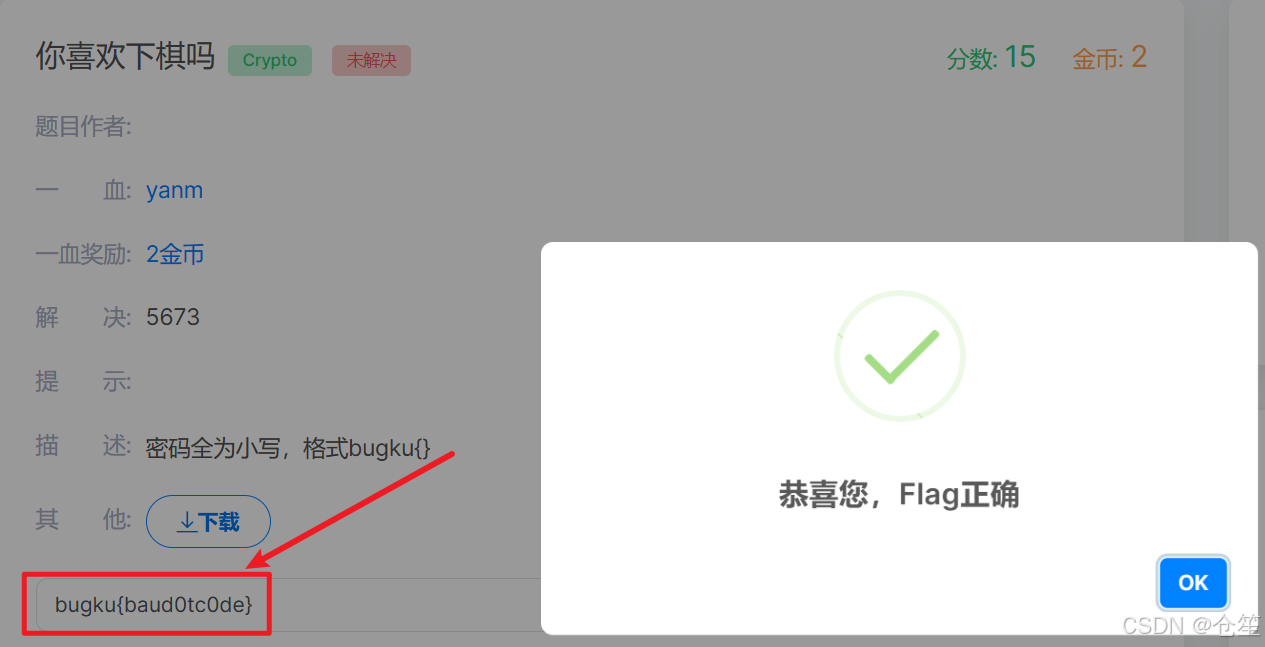Click the 提示 hint label
This screenshot has height=647, width=1265.
[x=84, y=381]
